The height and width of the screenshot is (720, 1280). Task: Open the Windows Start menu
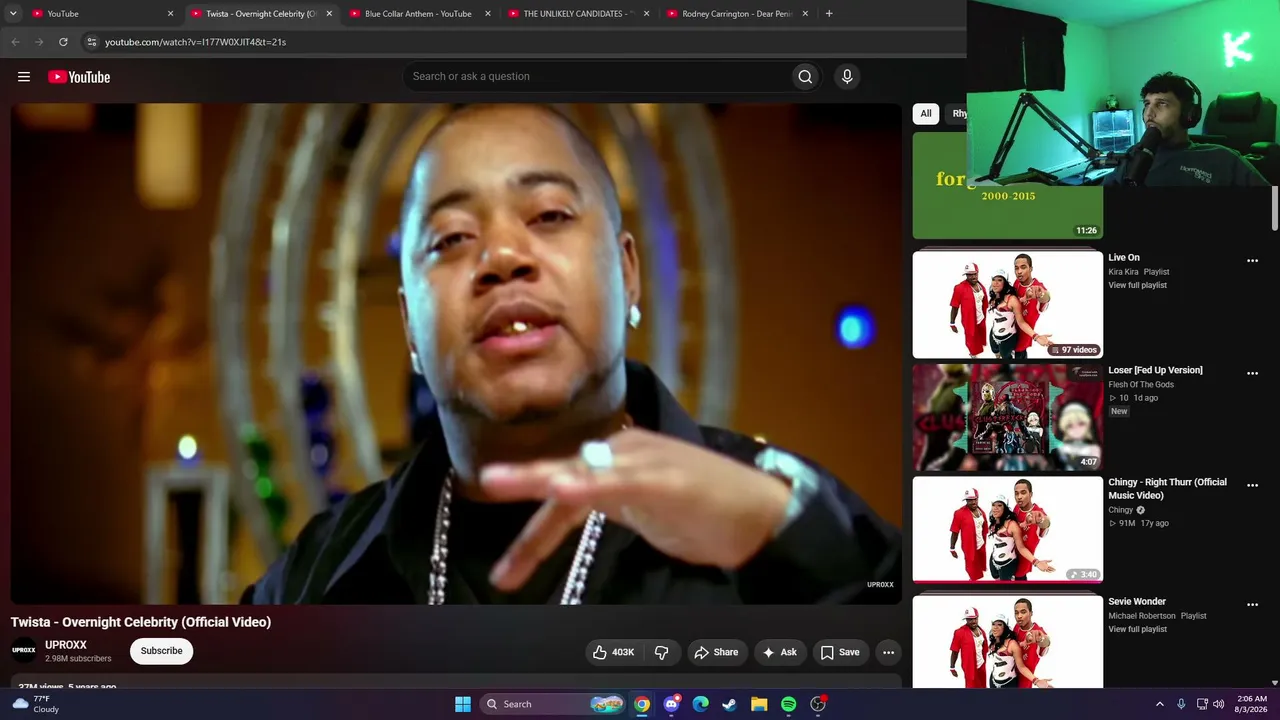tap(463, 704)
